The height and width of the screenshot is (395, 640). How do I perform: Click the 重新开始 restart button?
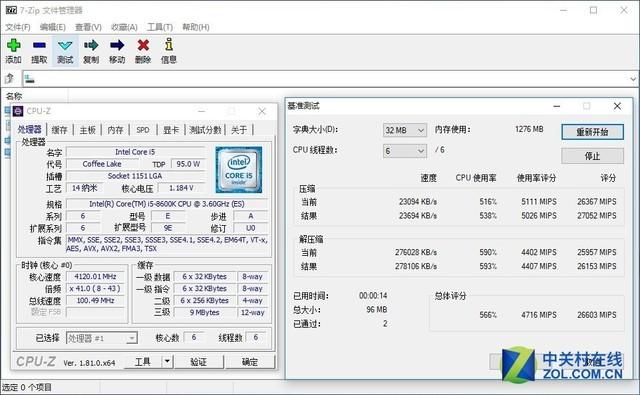pyautogui.click(x=592, y=132)
